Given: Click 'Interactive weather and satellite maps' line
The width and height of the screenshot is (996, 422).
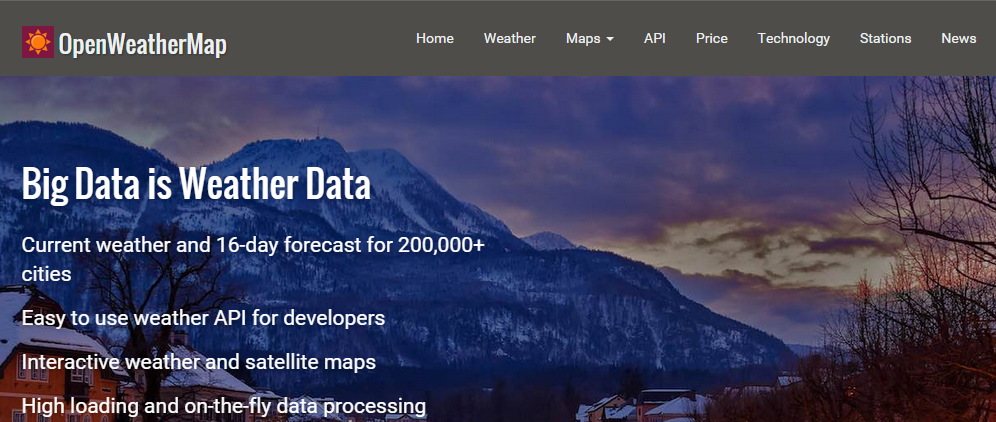Looking at the screenshot, I should click(199, 362).
